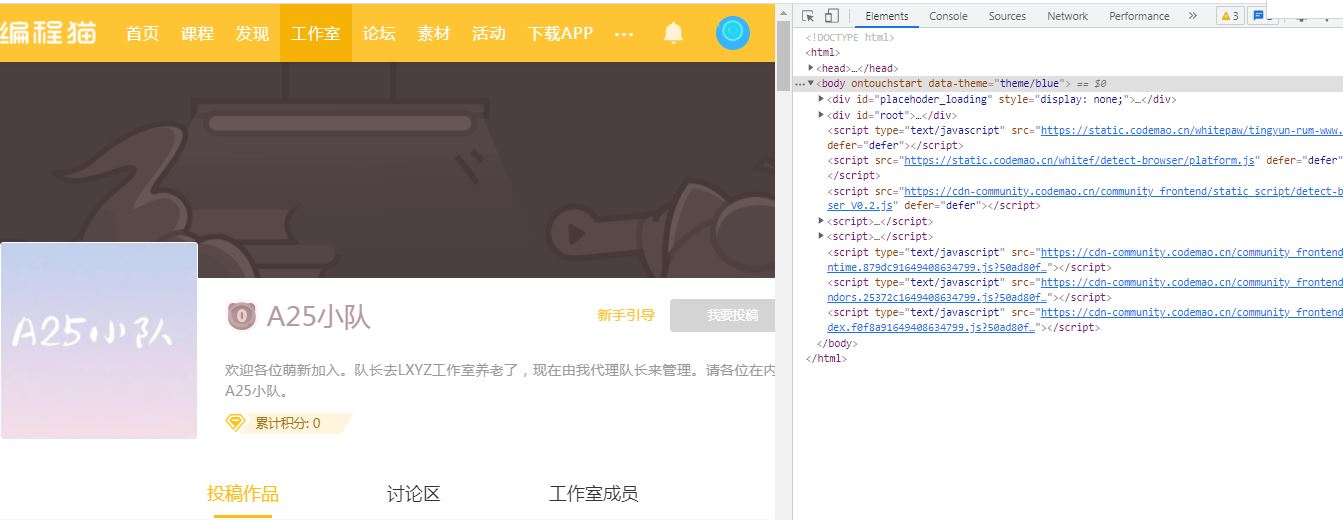
Task: Expand the head element node
Action: (x=811, y=68)
